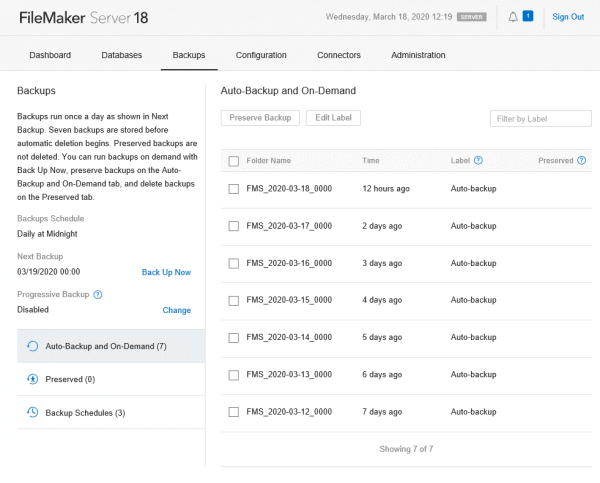Click the Preserved download-circle icon
The width and height of the screenshot is (600, 483).
[x=33, y=379]
